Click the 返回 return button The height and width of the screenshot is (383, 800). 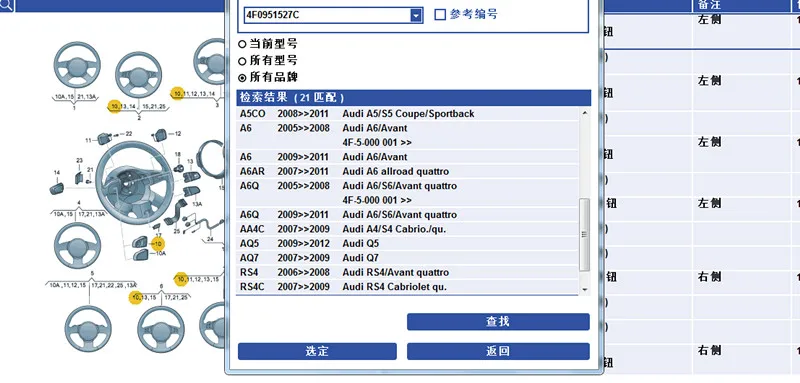pos(498,351)
